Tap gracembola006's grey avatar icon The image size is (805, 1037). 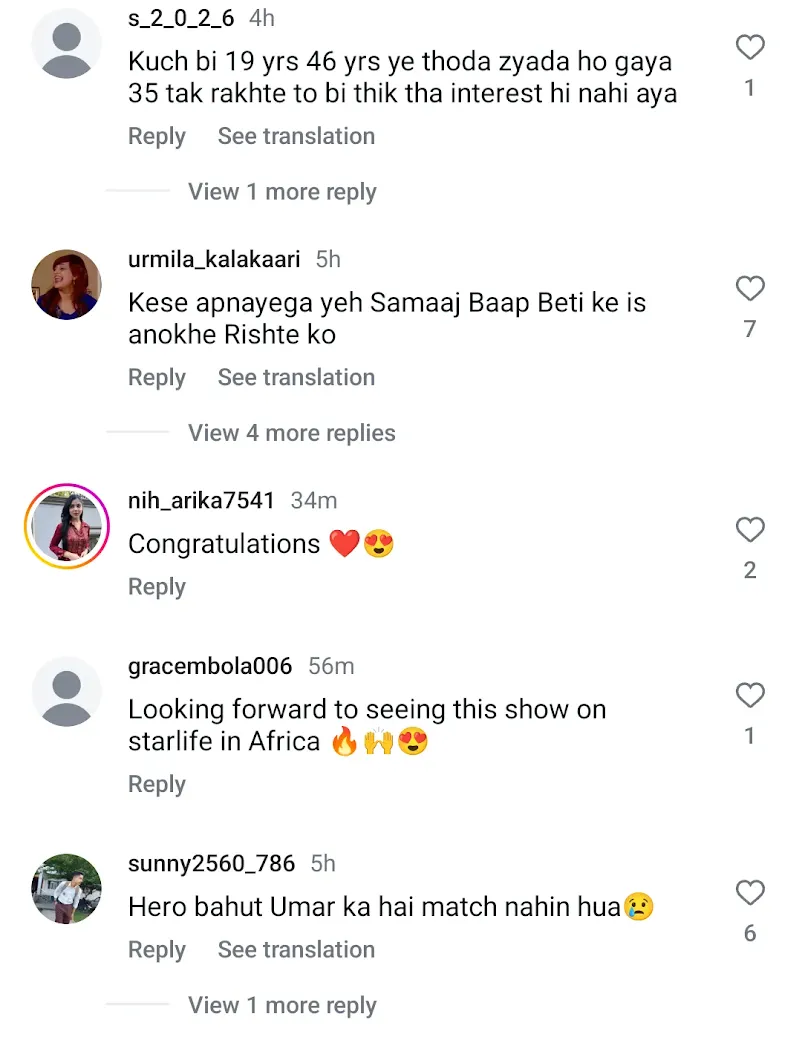pyautogui.click(x=67, y=691)
